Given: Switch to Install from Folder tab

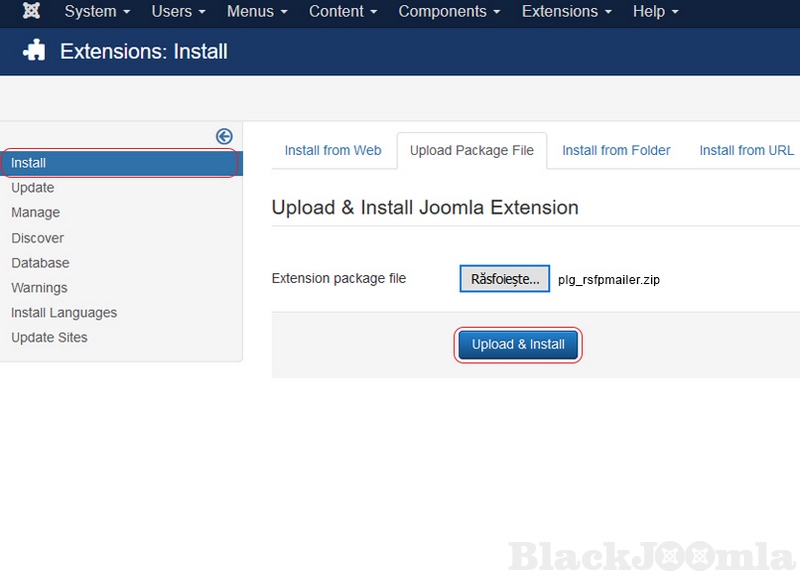Looking at the screenshot, I should [x=616, y=150].
